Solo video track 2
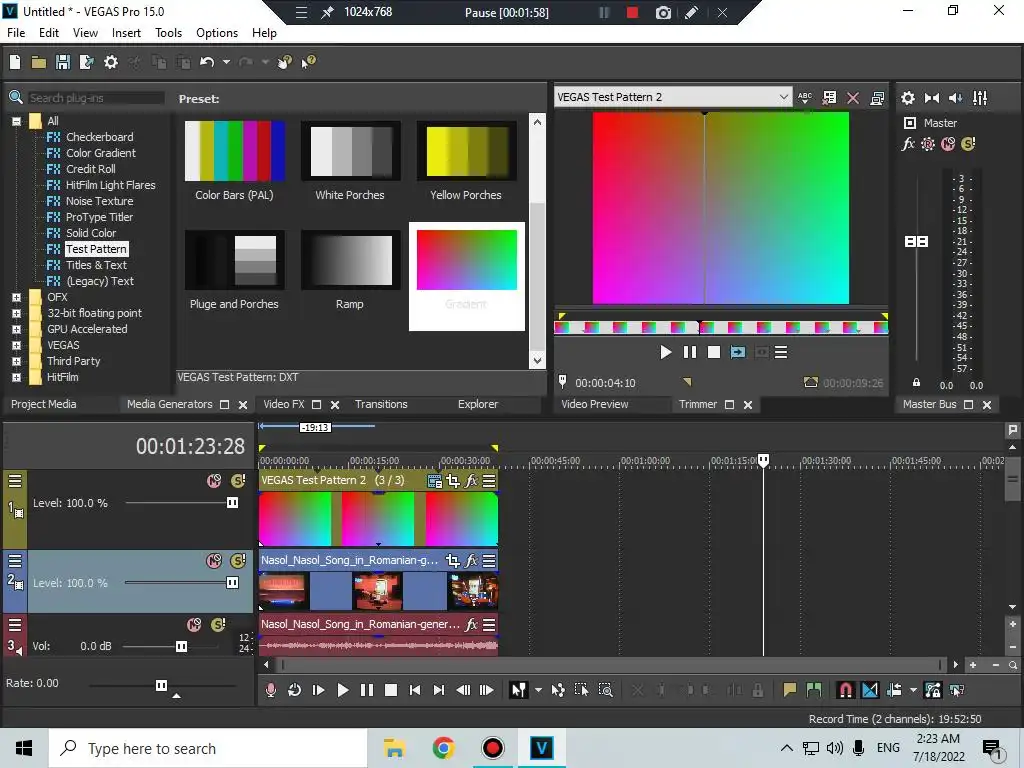Screen dimensions: 1024x768 point(238,561)
